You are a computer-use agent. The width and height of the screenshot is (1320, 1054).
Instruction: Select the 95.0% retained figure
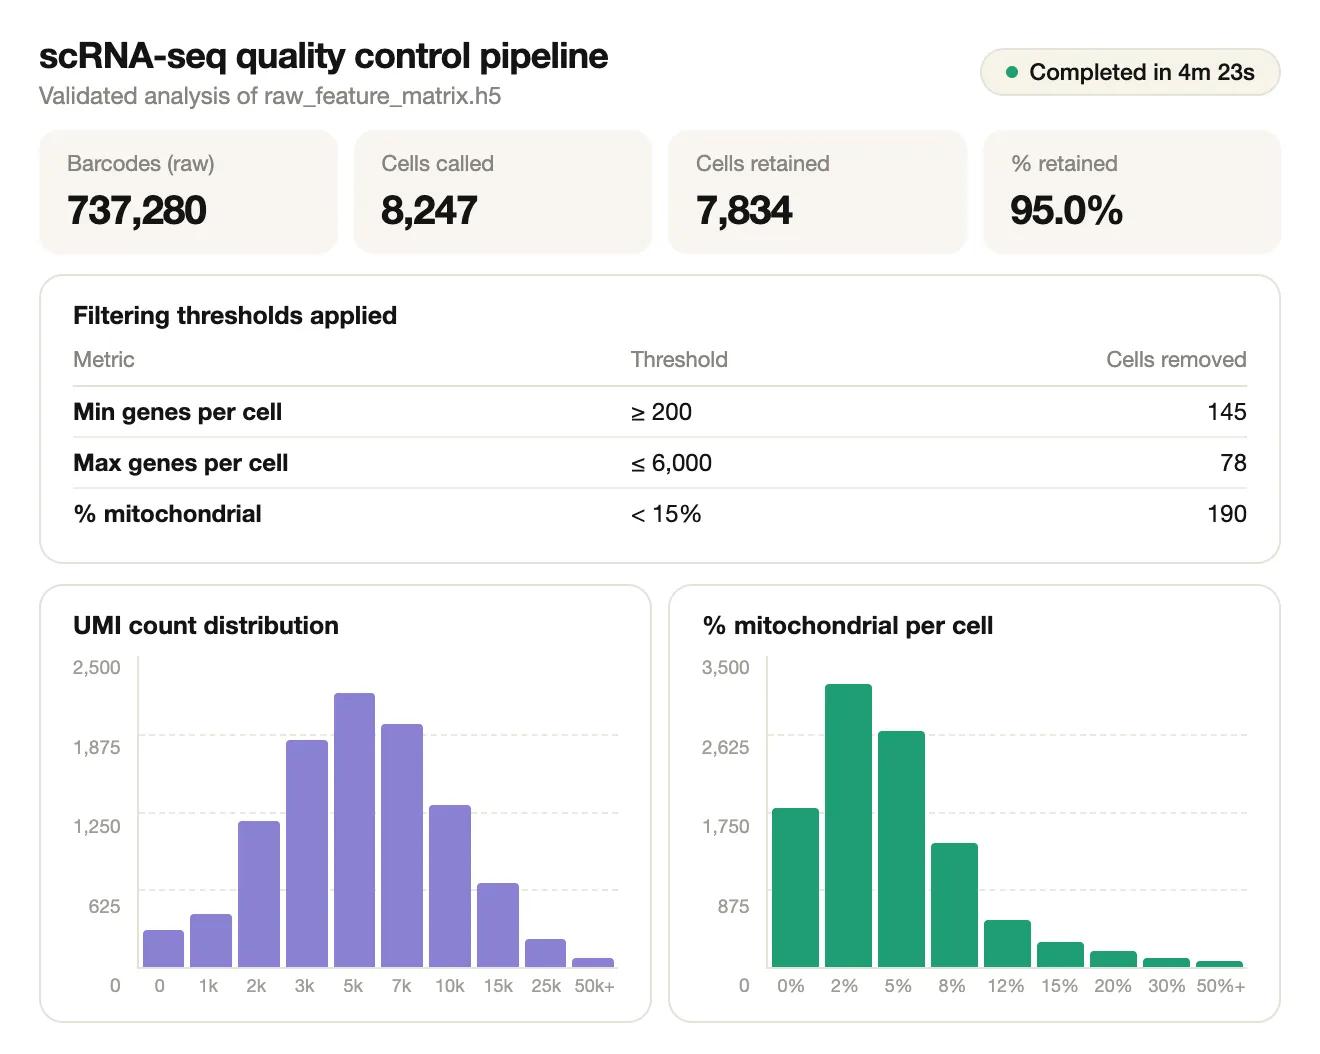coord(1066,210)
